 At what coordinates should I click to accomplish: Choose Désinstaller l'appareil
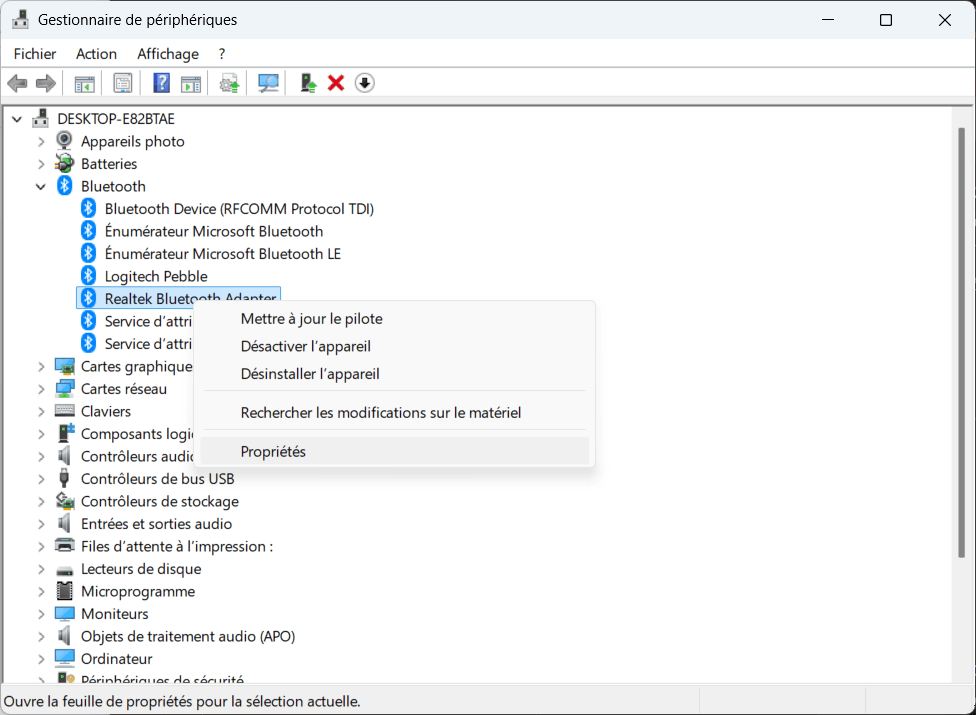(x=393, y=373)
